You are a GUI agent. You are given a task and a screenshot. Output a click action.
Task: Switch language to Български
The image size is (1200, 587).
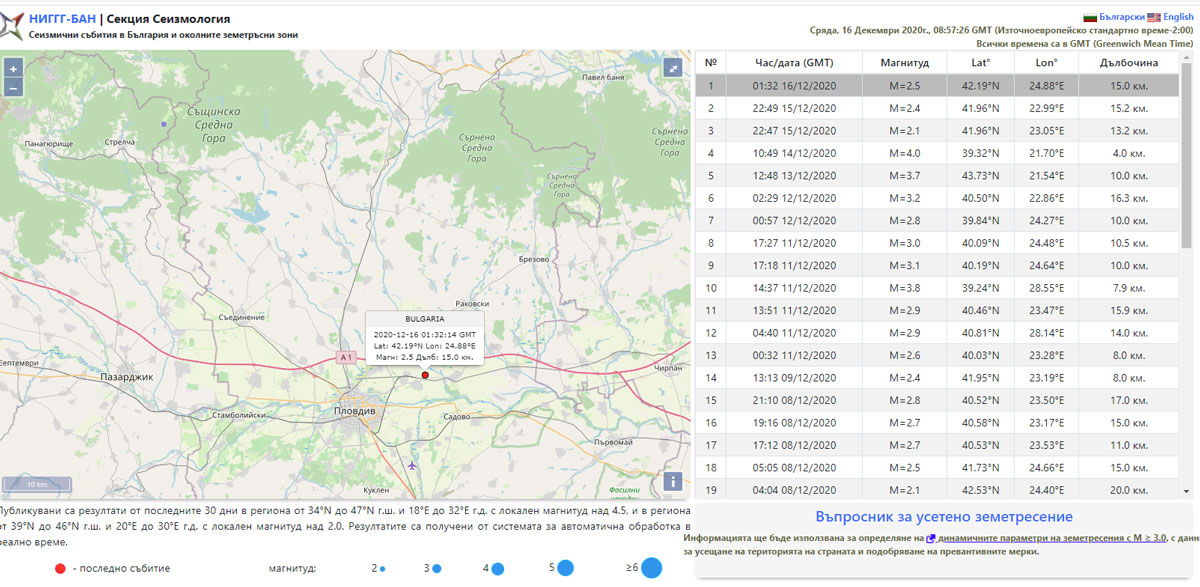tap(1114, 17)
